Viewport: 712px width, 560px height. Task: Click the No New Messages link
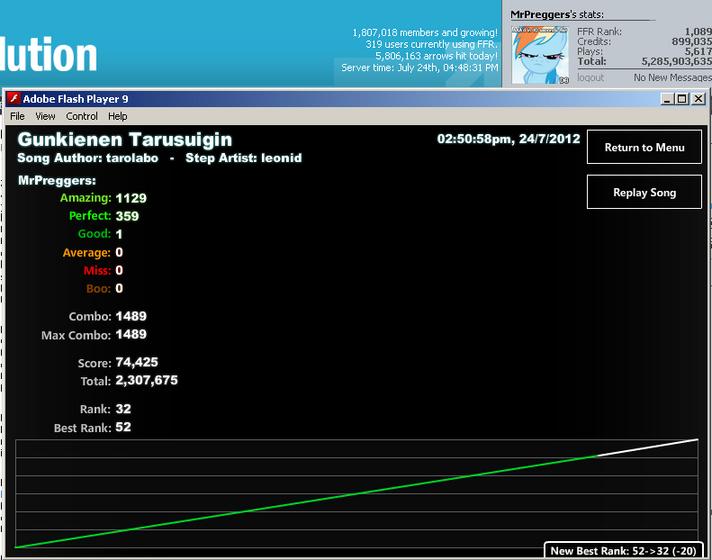pyautogui.click(x=672, y=78)
